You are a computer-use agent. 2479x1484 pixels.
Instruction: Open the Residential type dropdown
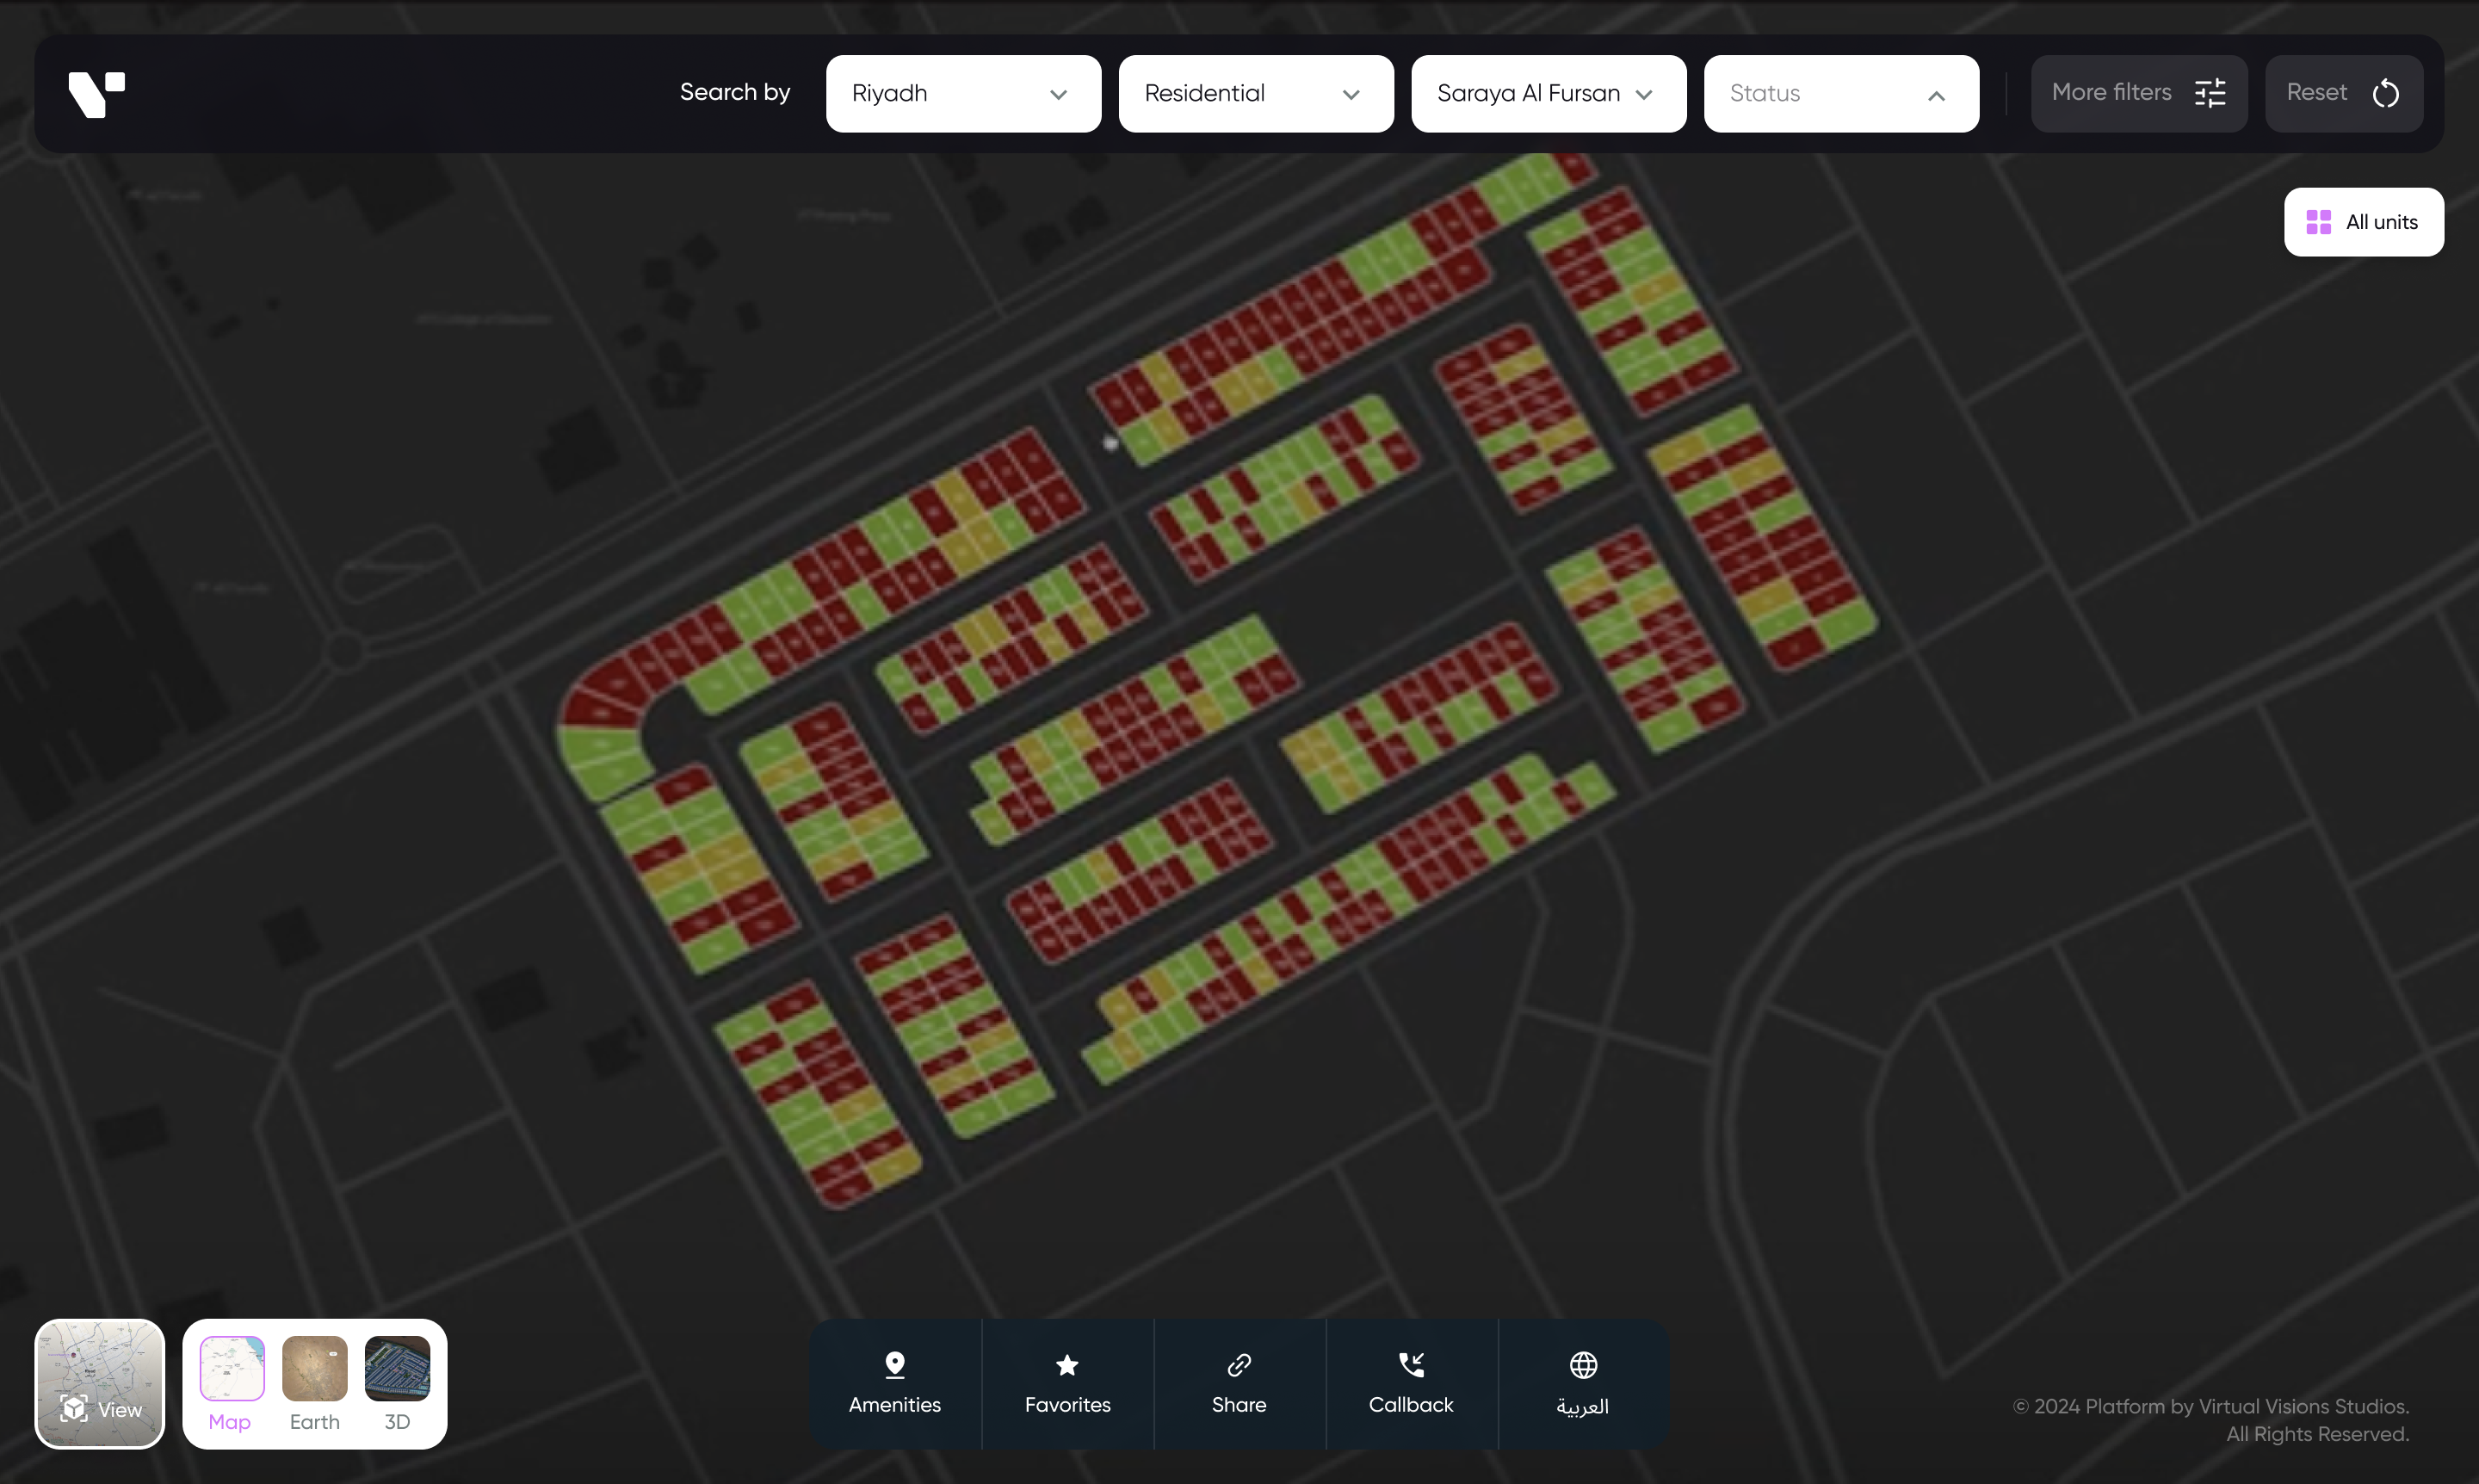click(x=1255, y=93)
